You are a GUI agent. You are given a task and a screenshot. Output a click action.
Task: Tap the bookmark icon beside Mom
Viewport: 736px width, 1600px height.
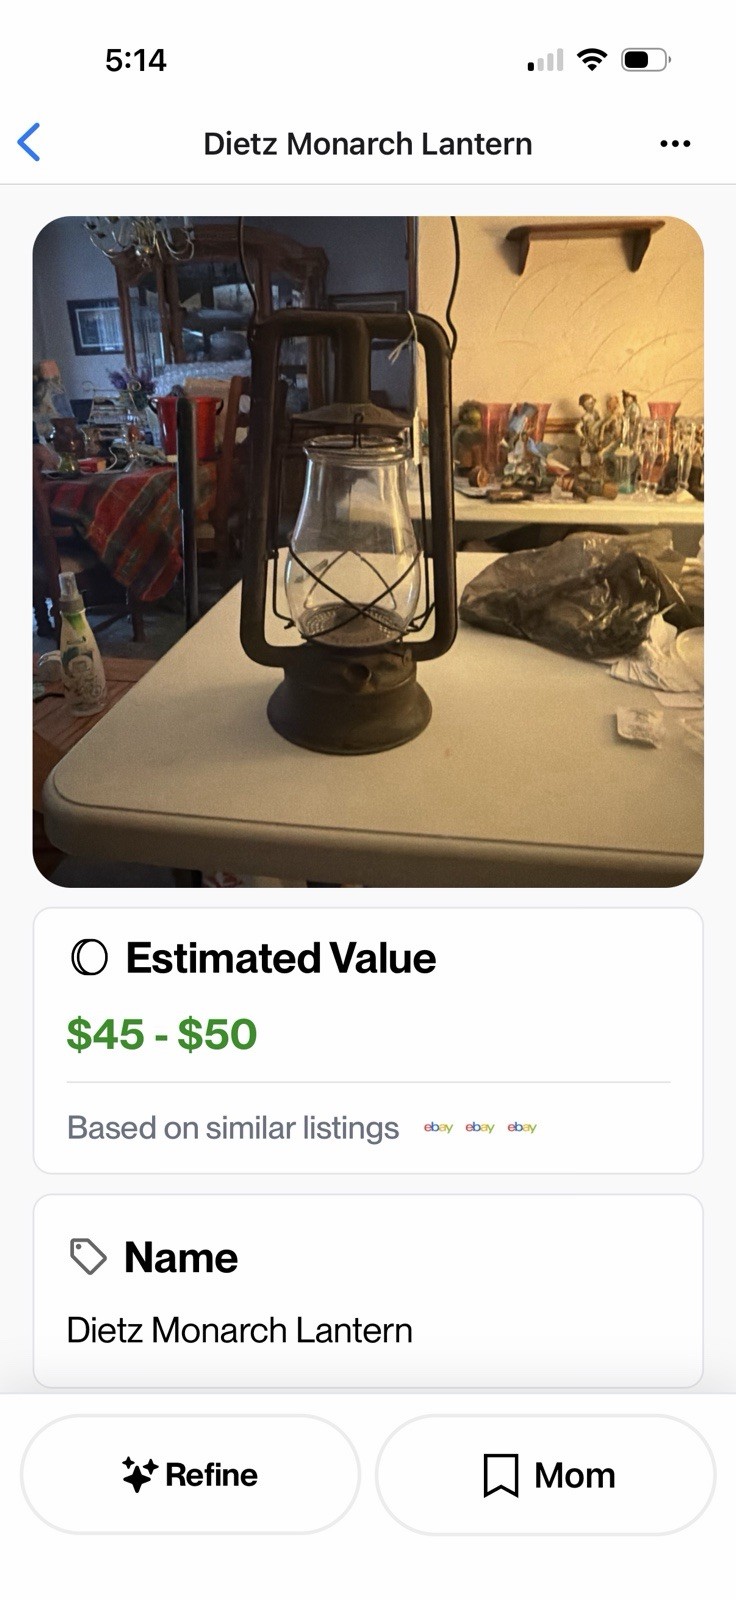pos(500,1475)
